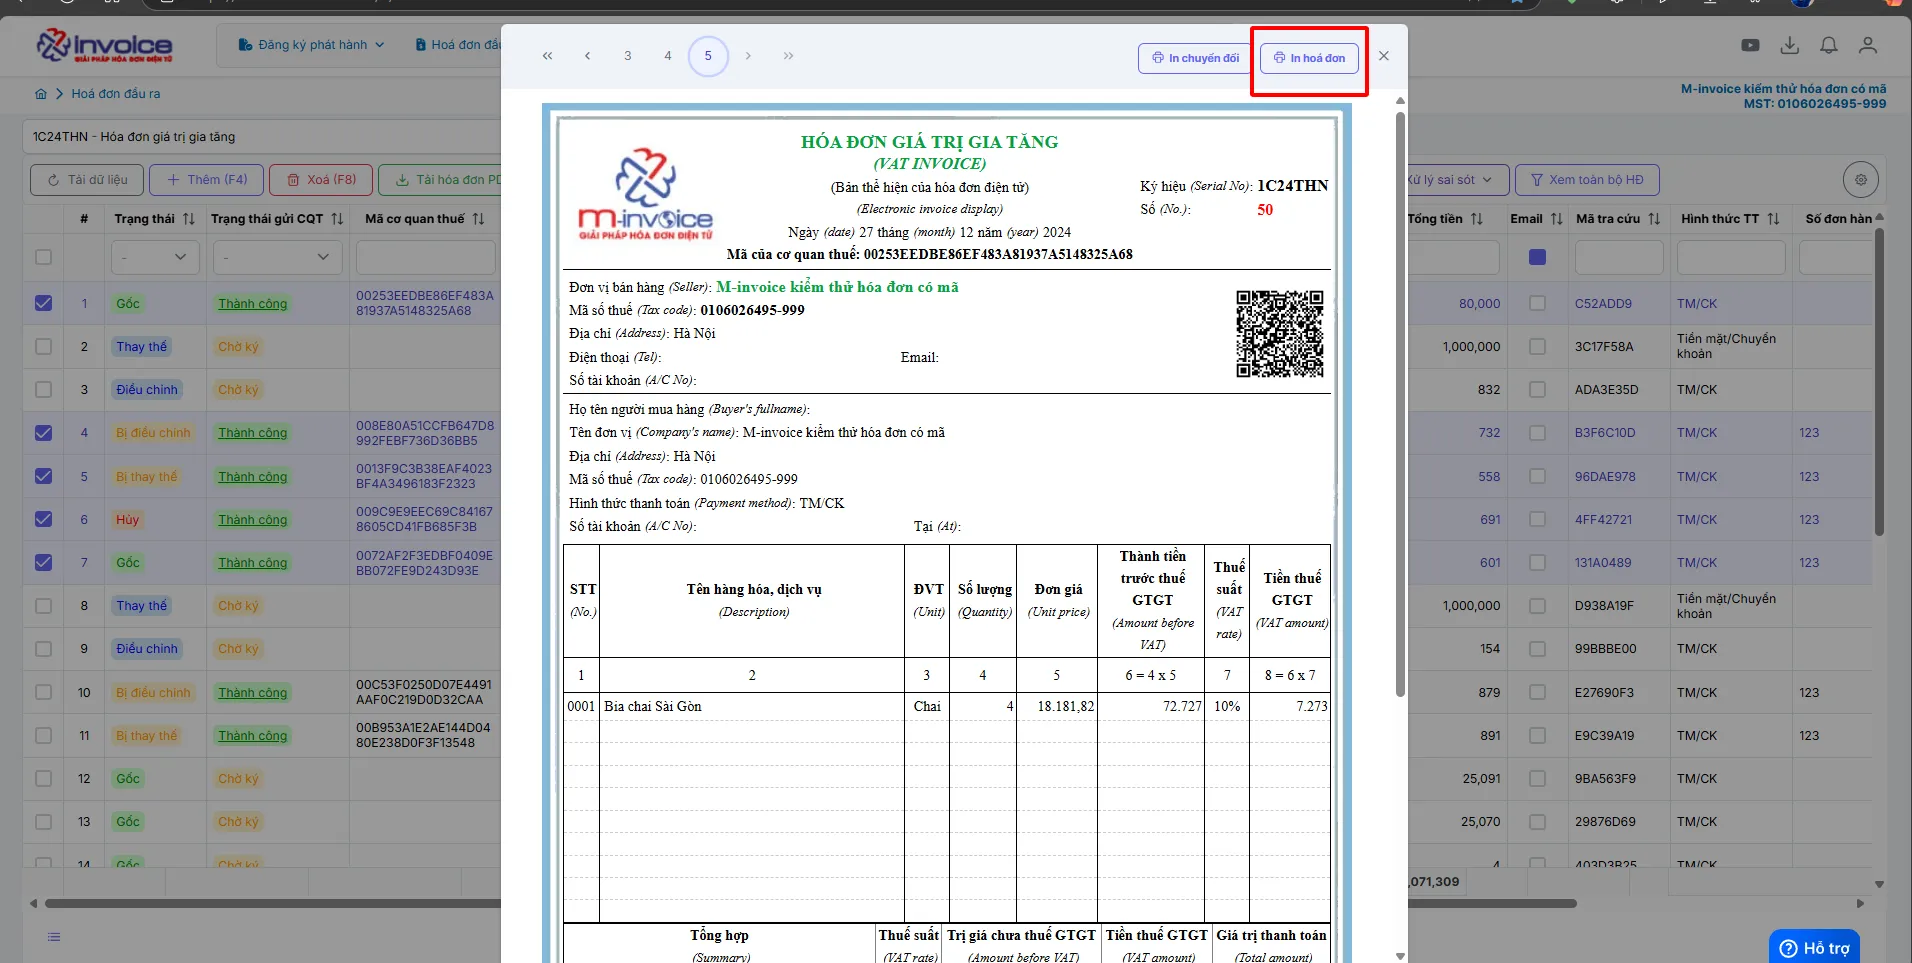This screenshot has width=1912, height=963.
Task: Click the invoice table vertical scrollbar
Action: pos(1879,380)
